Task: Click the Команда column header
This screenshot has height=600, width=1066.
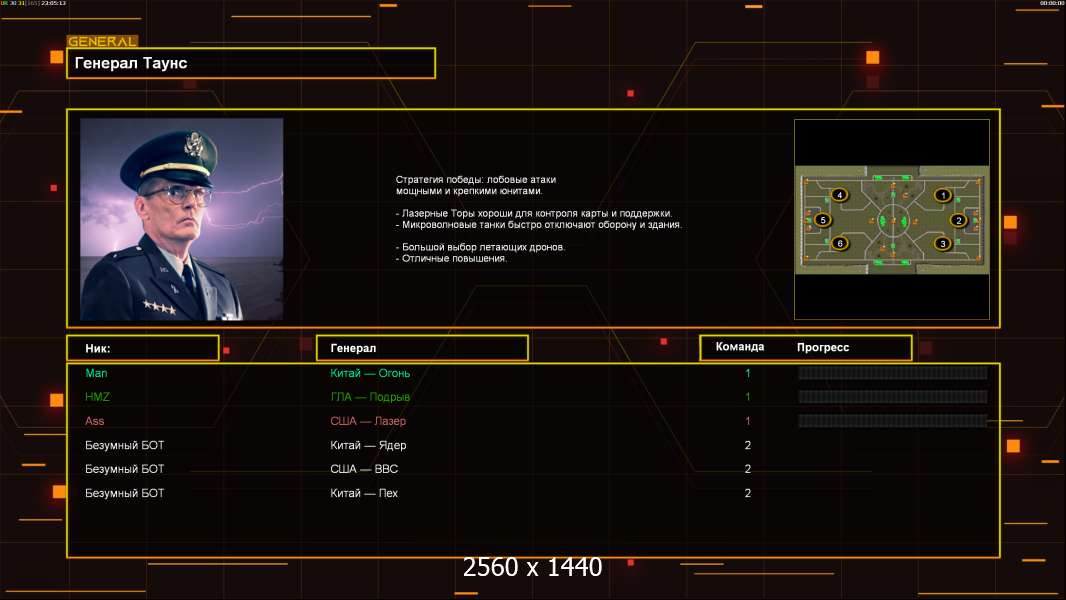Action: (x=740, y=347)
